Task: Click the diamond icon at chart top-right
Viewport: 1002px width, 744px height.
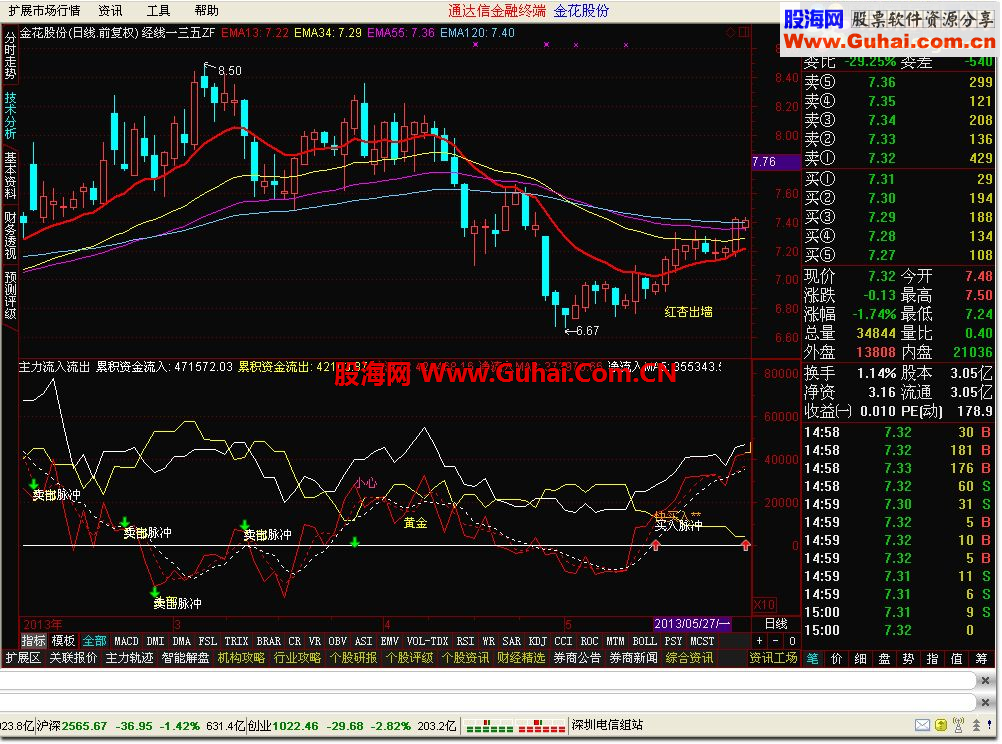Action: 730,32
